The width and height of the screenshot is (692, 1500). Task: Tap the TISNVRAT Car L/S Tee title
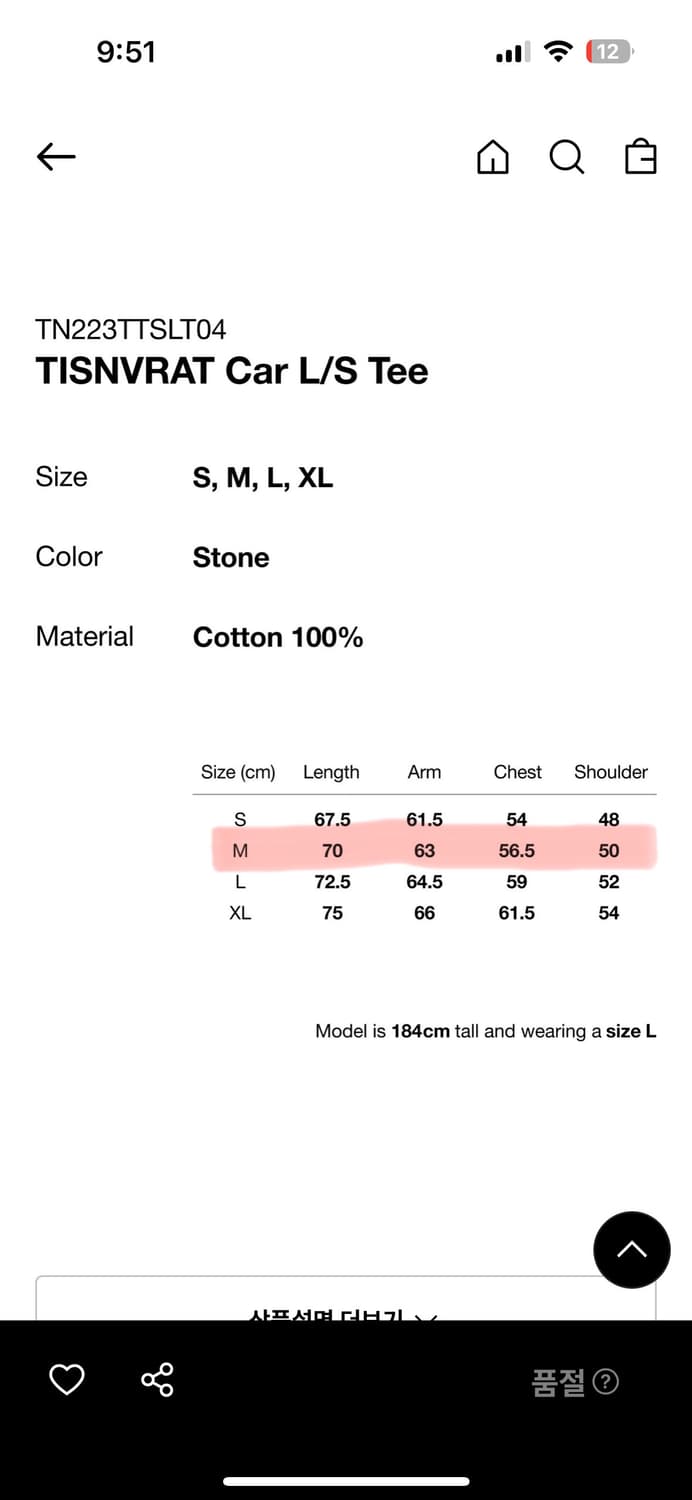pyautogui.click(x=232, y=371)
